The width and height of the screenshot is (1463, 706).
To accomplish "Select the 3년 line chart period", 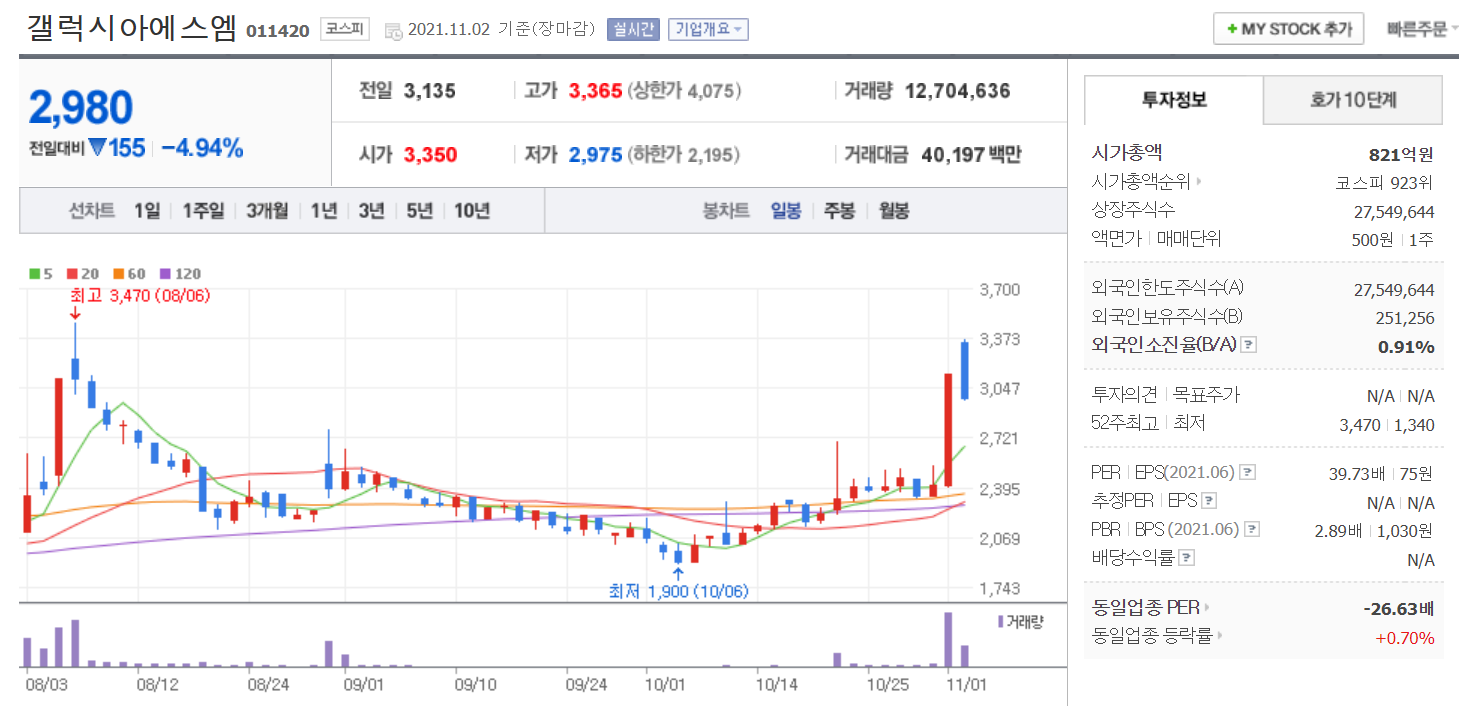I will (x=371, y=211).
